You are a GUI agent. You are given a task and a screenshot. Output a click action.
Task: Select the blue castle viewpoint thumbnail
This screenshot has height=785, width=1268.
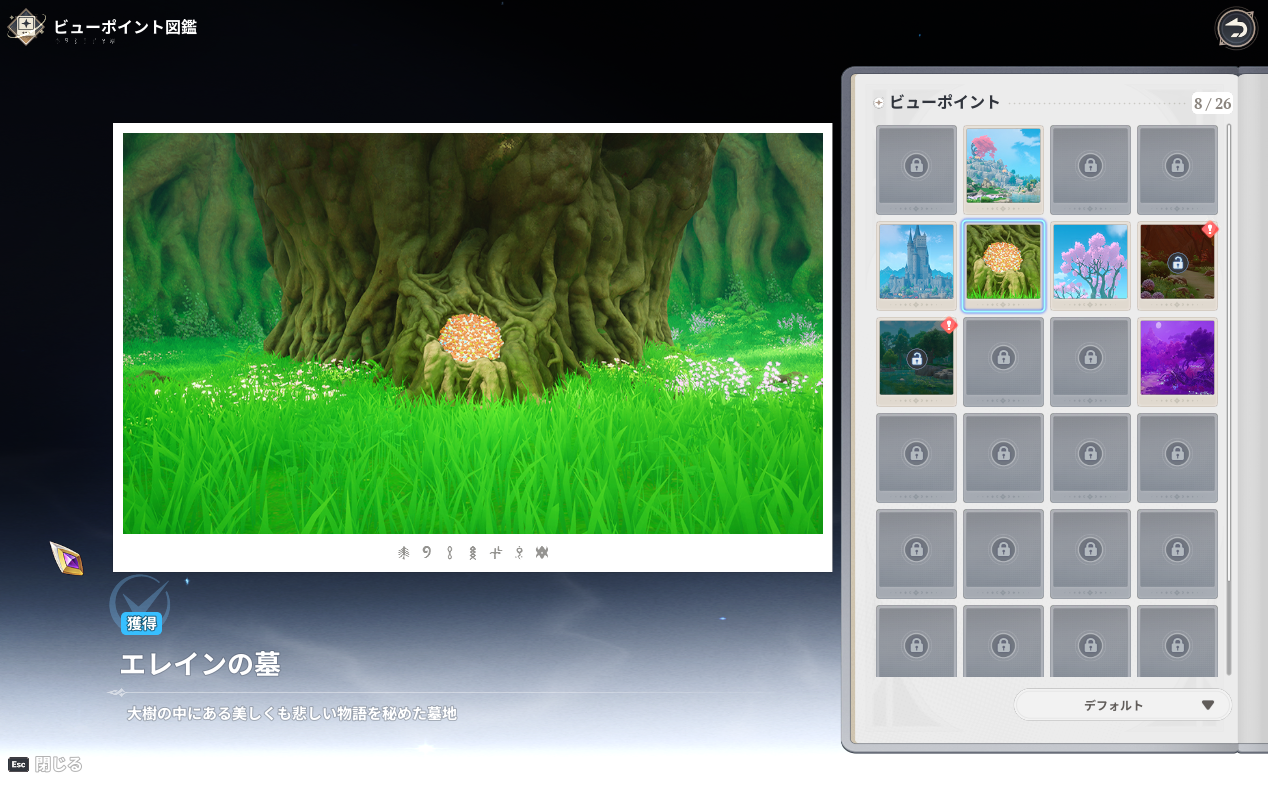point(916,262)
